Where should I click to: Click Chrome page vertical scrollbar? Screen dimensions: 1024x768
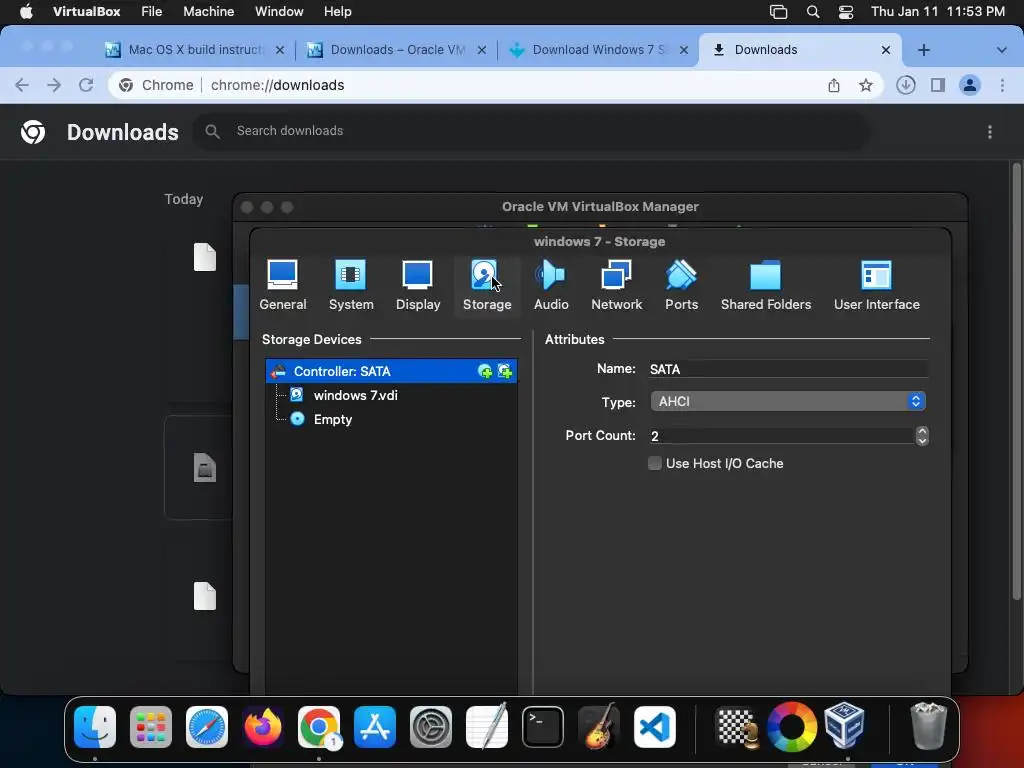click(x=1016, y=382)
